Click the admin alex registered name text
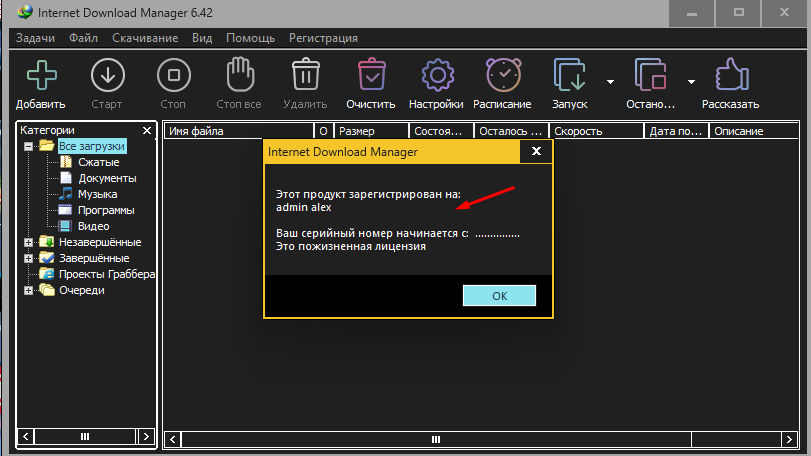The width and height of the screenshot is (811, 456). [x=304, y=207]
